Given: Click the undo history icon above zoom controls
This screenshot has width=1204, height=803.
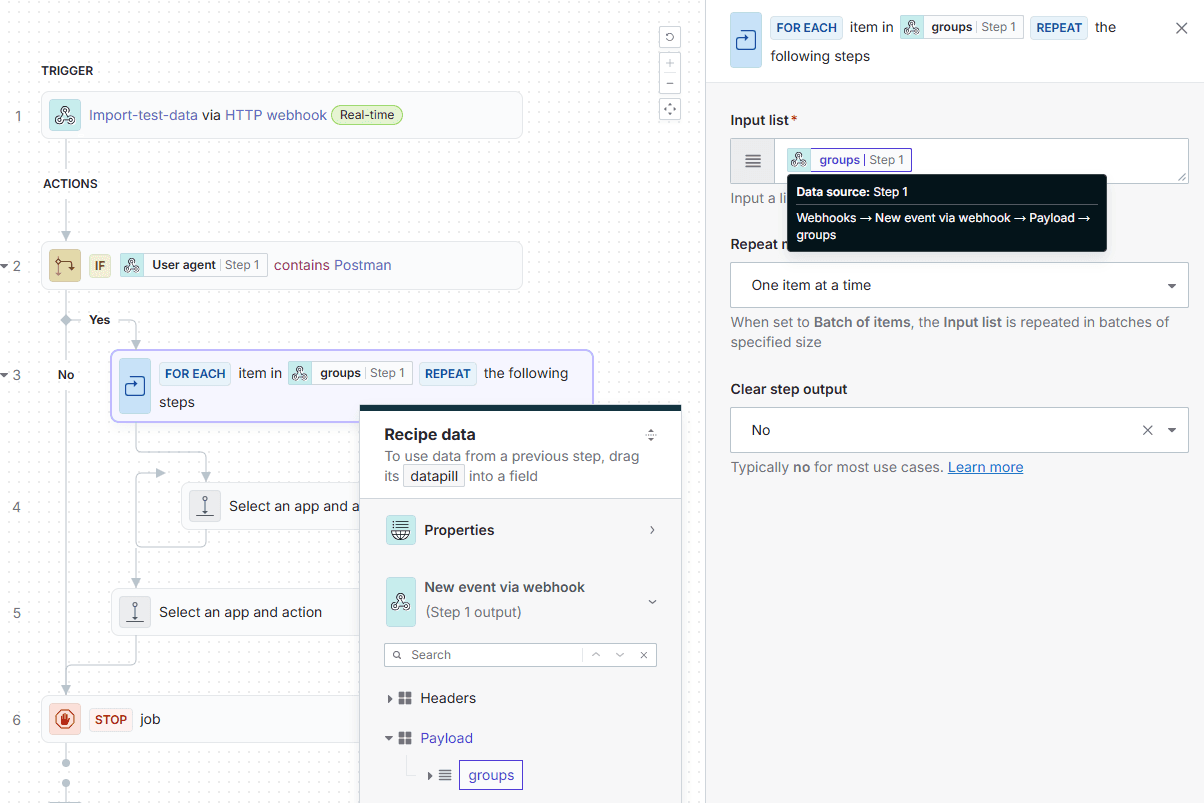Looking at the screenshot, I should (x=669, y=37).
